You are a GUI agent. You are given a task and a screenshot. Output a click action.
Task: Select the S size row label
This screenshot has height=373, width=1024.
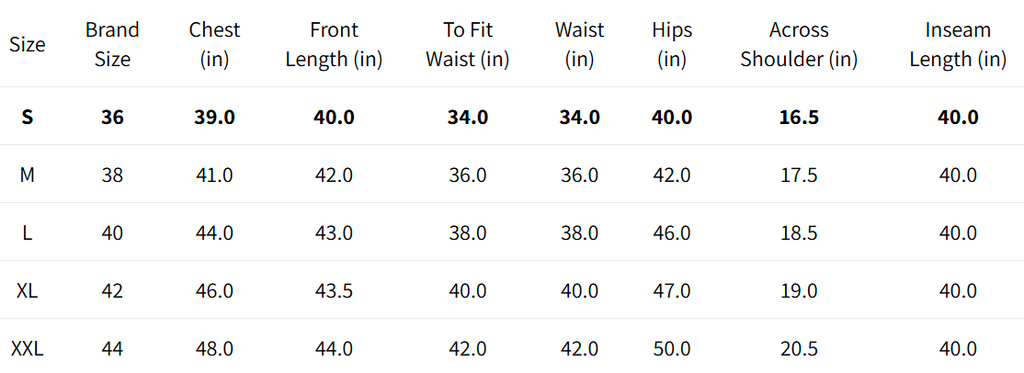point(27,117)
